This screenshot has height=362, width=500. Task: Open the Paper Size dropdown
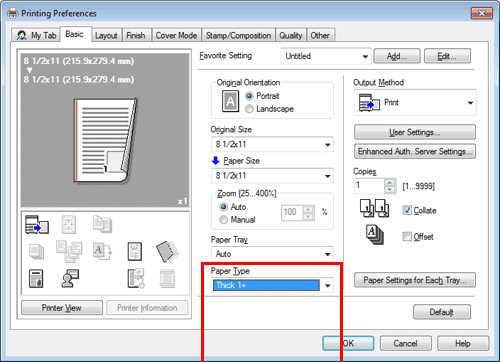pos(272,176)
